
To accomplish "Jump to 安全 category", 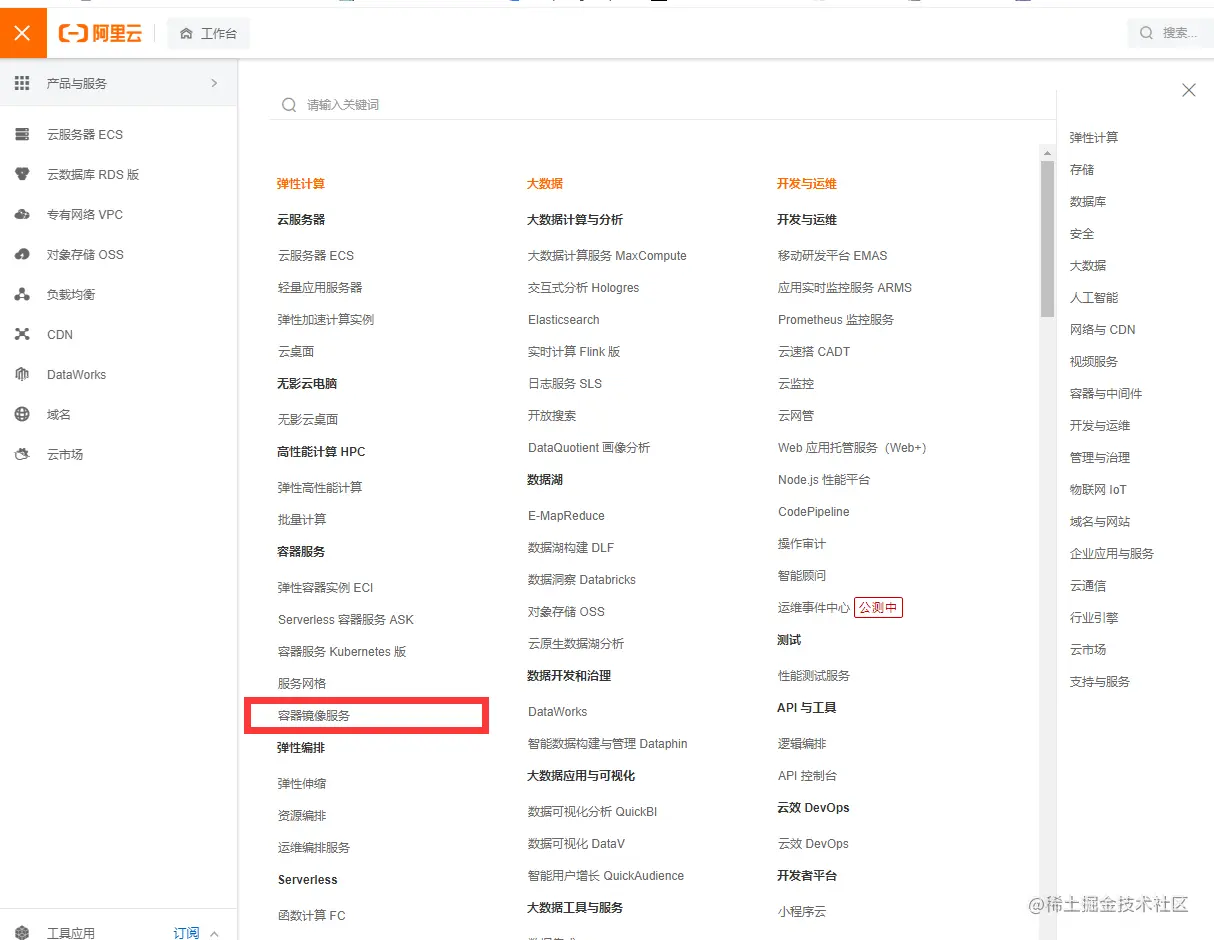I will (x=1082, y=233).
